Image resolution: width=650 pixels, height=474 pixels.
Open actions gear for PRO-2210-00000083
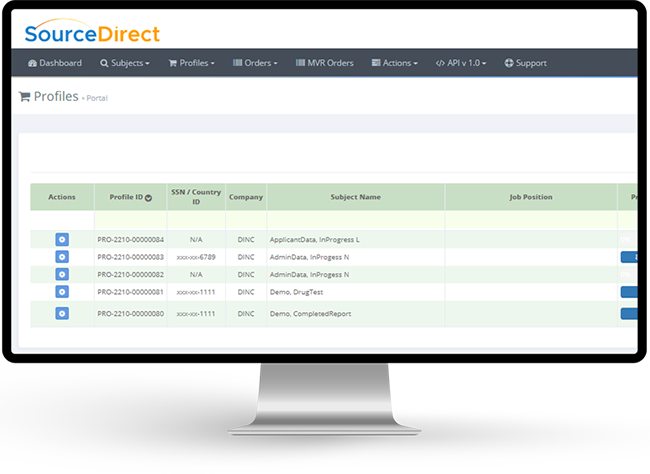pos(62,257)
